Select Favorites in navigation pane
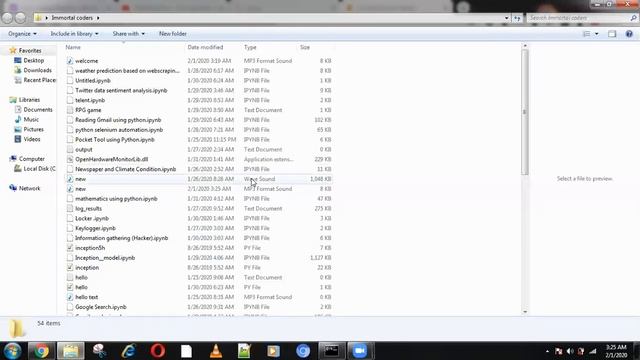 30,51
